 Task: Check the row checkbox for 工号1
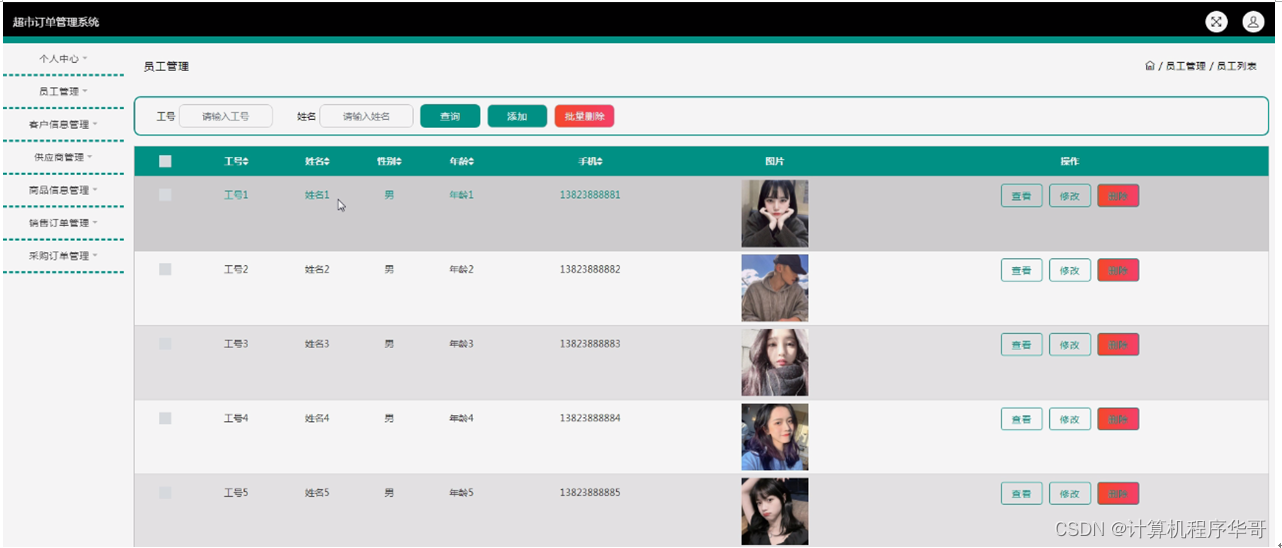165,195
